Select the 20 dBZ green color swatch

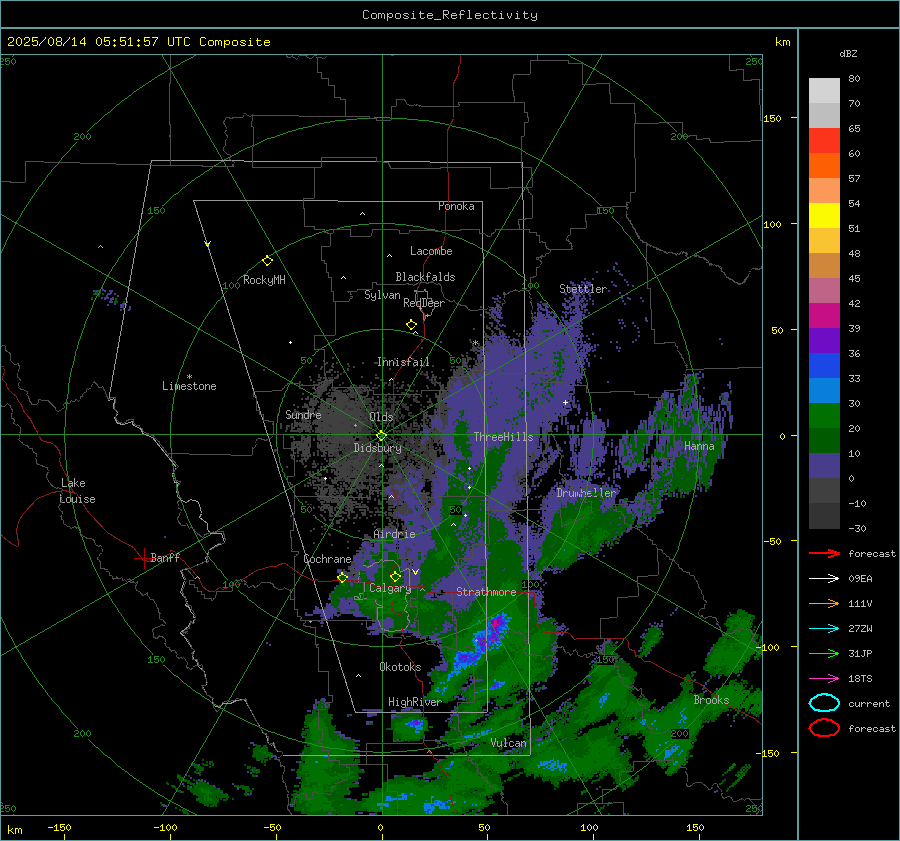[824, 440]
